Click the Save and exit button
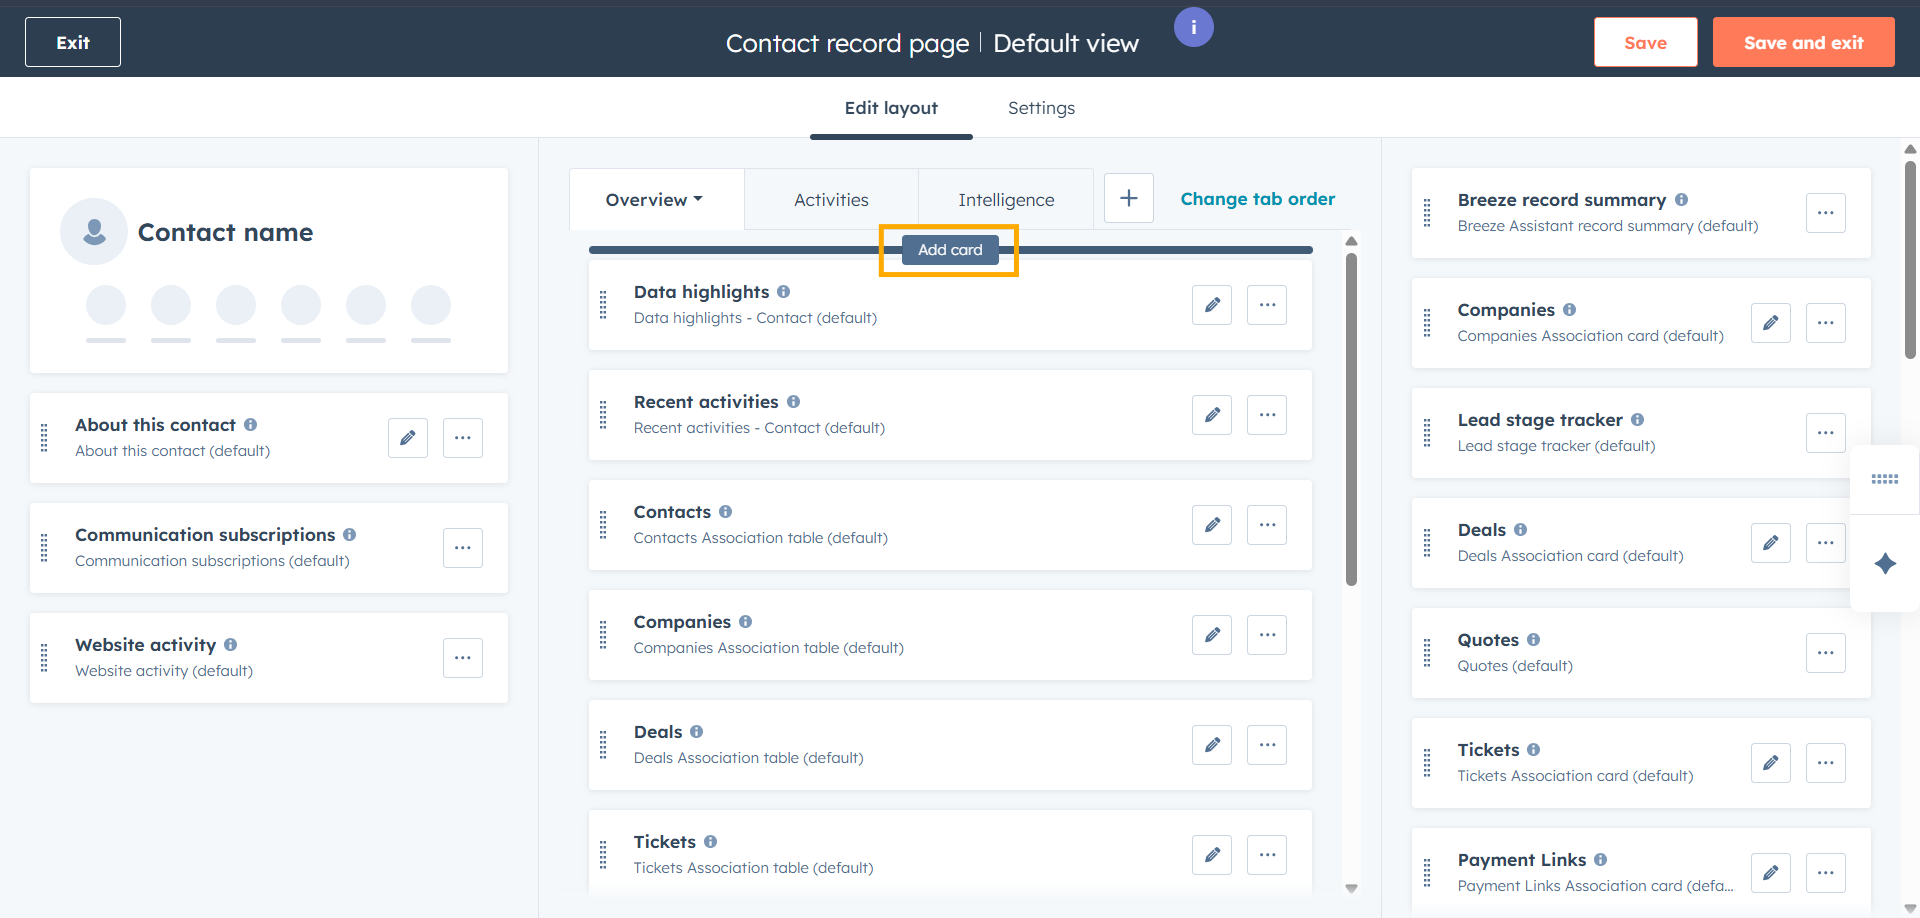The width and height of the screenshot is (1920, 918). coord(1802,43)
